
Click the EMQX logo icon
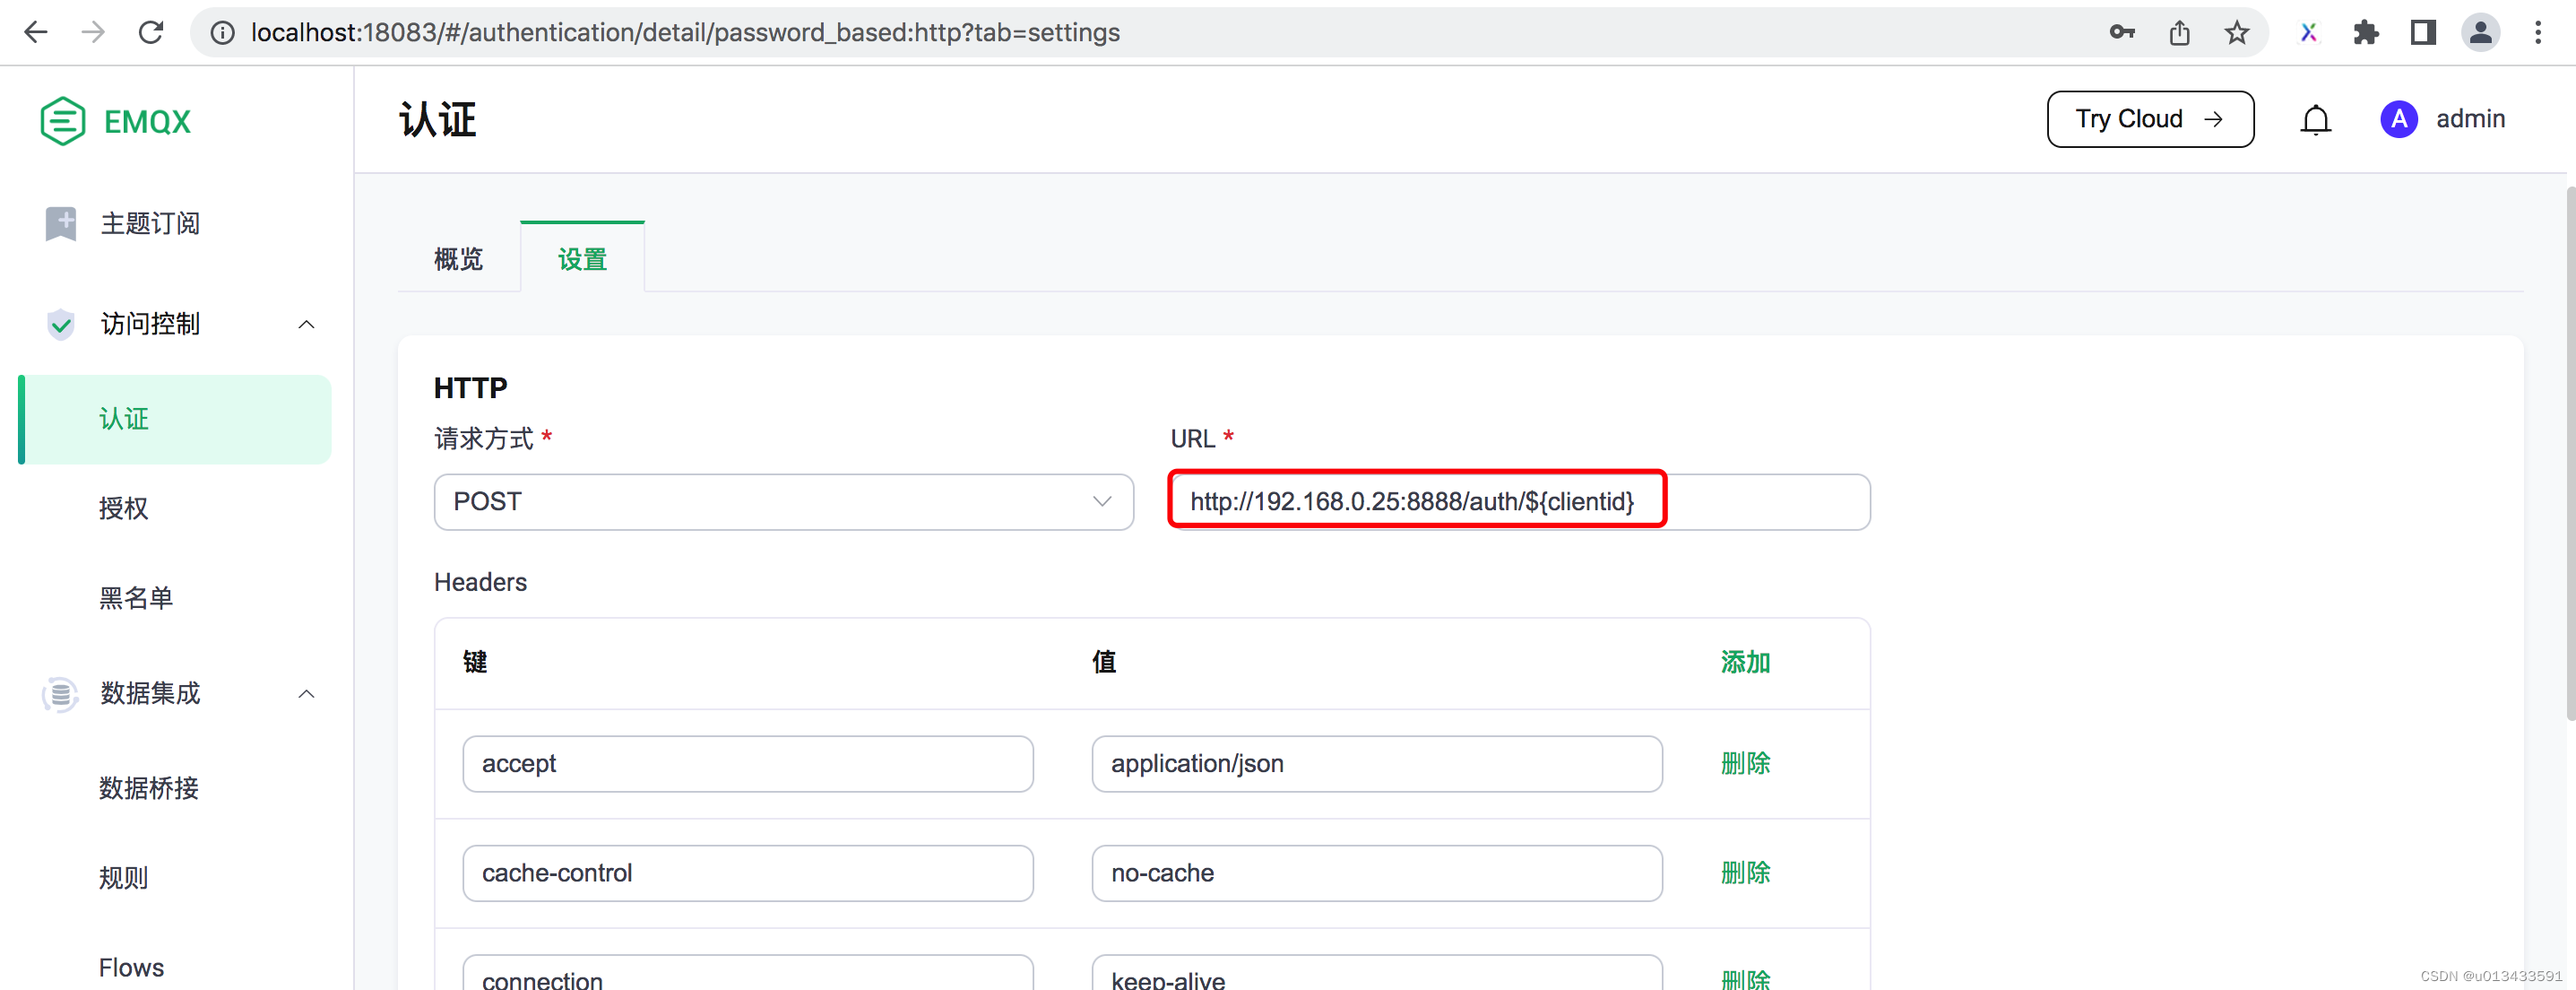click(x=62, y=121)
